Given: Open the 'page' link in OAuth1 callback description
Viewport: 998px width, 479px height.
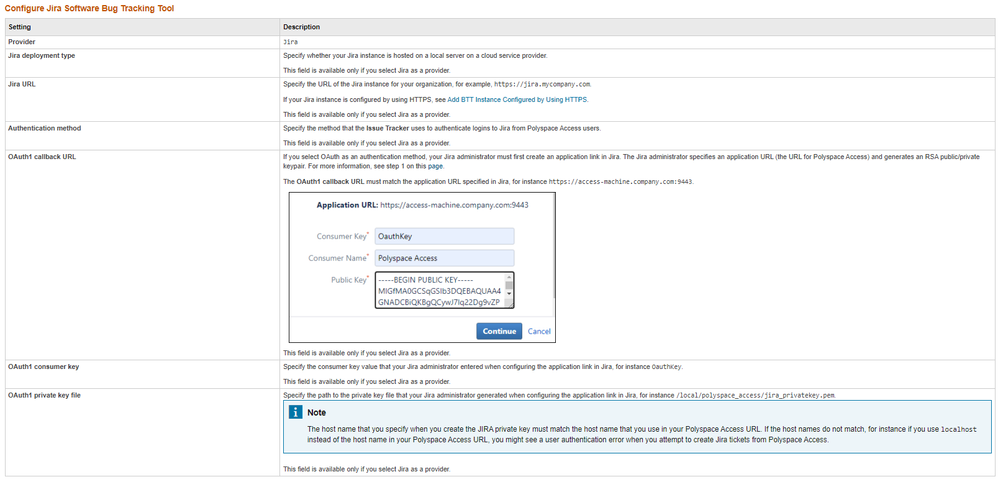Looking at the screenshot, I should [x=435, y=166].
